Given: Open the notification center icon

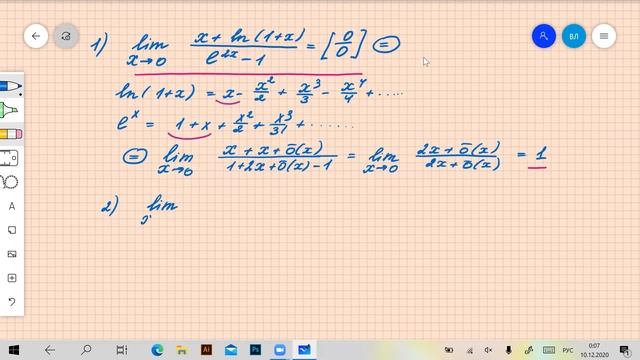Looking at the screenshot, I should pyautogui.click(x=624, y=350).
